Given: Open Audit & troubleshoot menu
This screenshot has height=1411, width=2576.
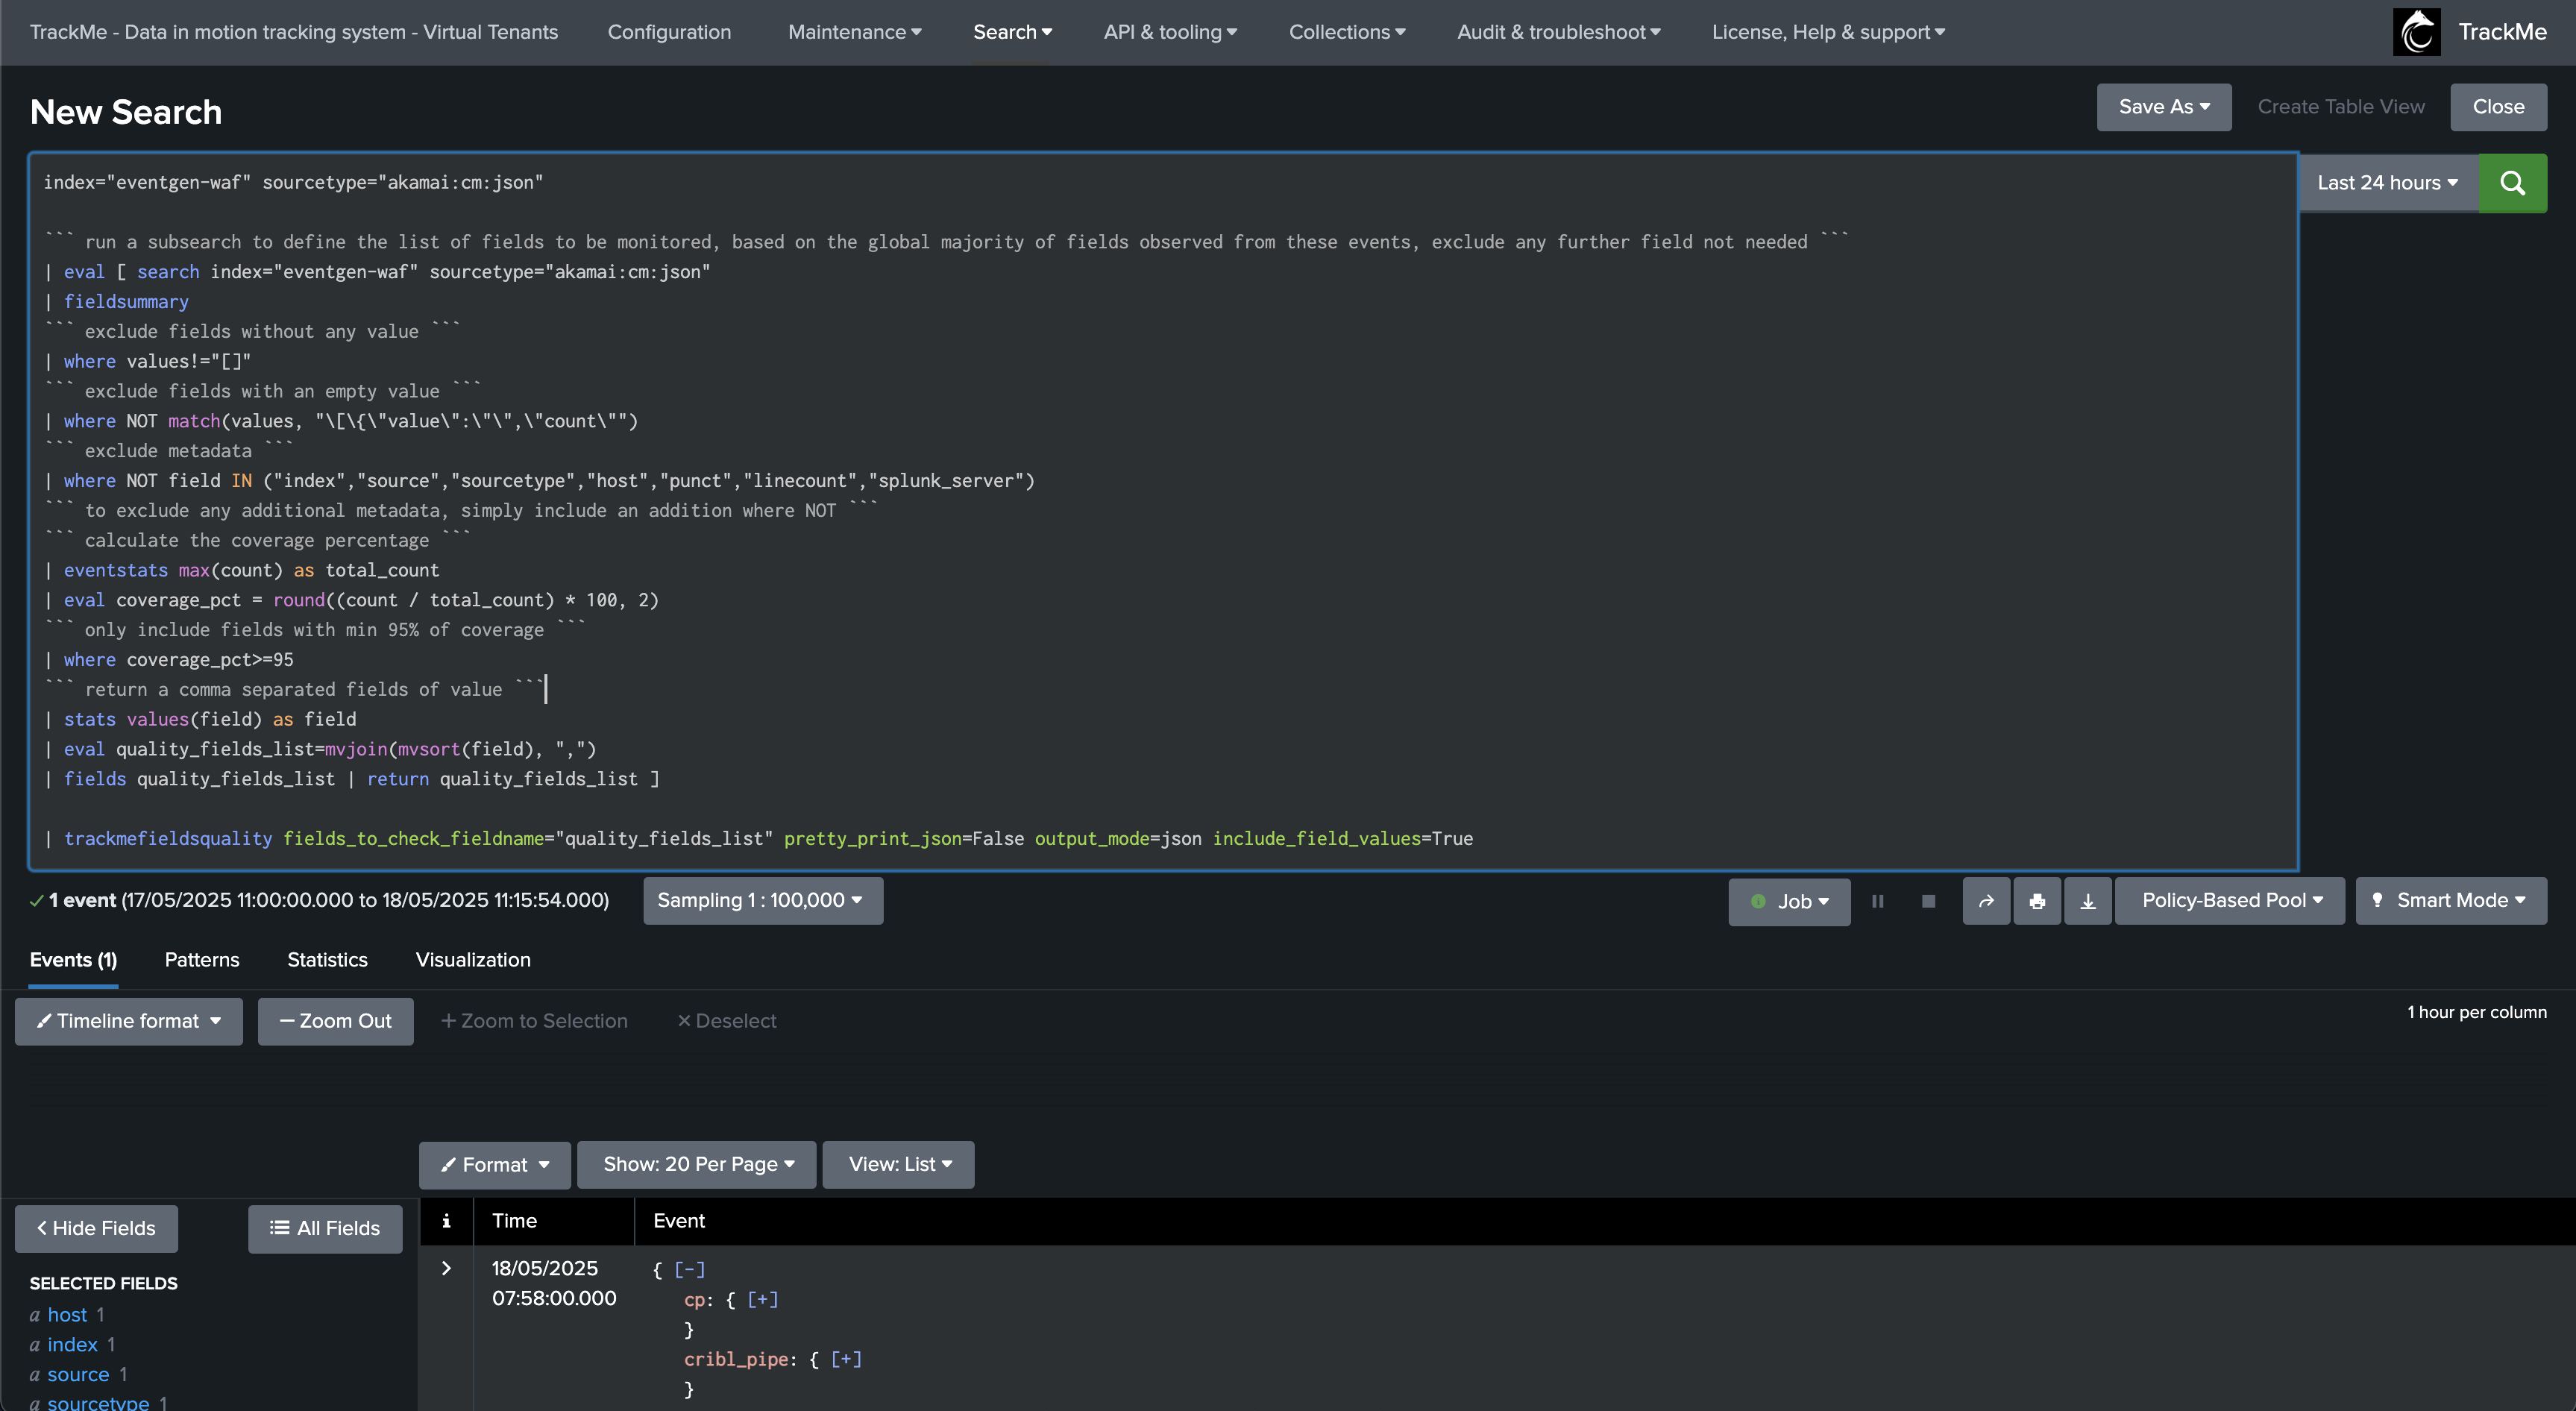Looking at the screenshot, I should pos(1558,32).
